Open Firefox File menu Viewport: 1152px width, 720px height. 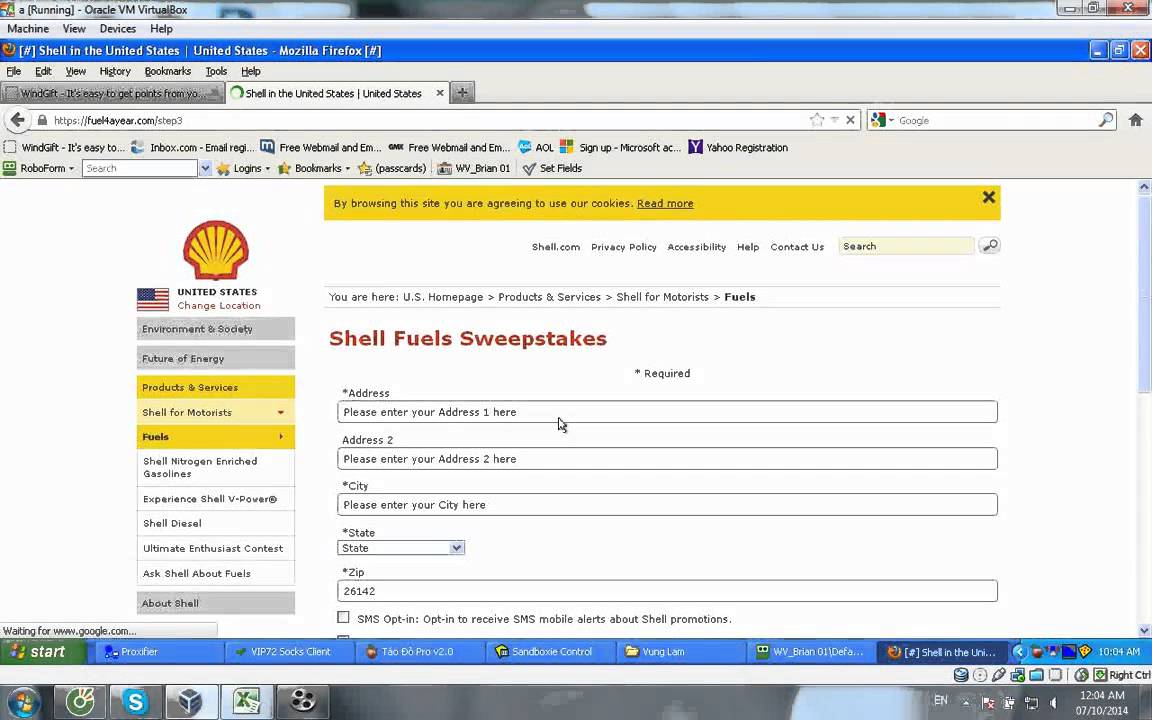13,71
